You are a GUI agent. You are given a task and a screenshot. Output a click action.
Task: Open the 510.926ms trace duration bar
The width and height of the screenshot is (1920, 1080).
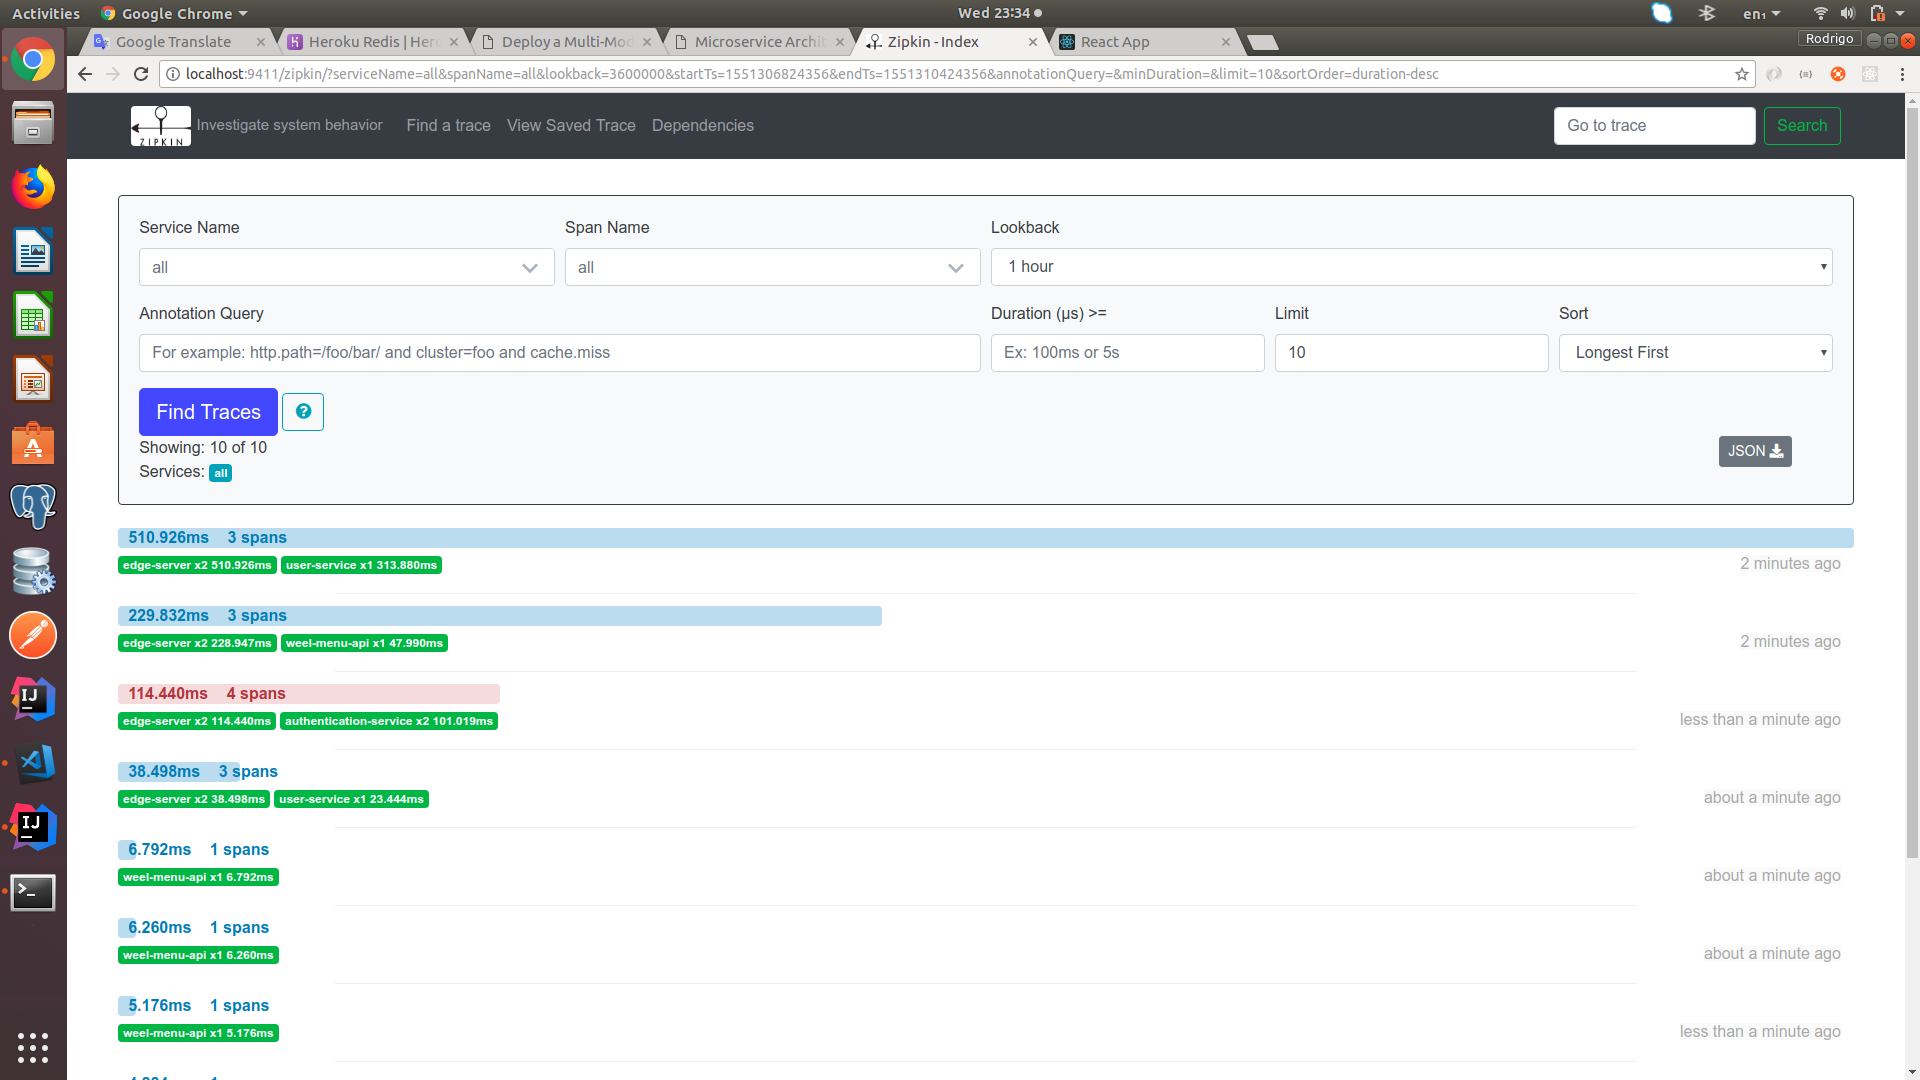(985, 538)
